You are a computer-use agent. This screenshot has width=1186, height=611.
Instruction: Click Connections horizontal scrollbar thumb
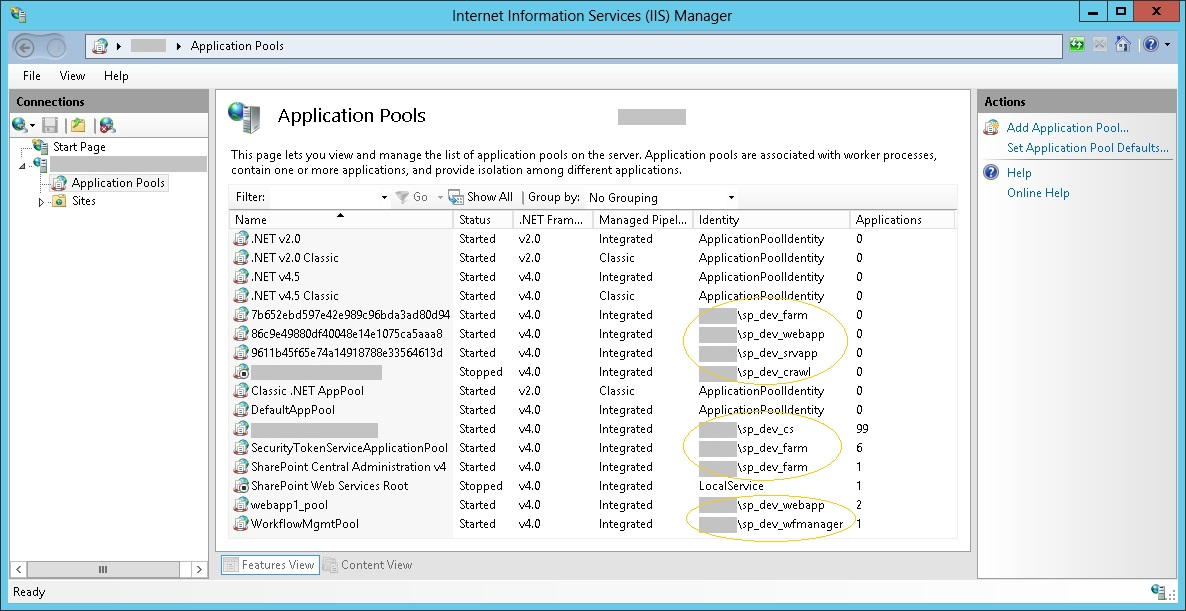(x=103, y=569)
